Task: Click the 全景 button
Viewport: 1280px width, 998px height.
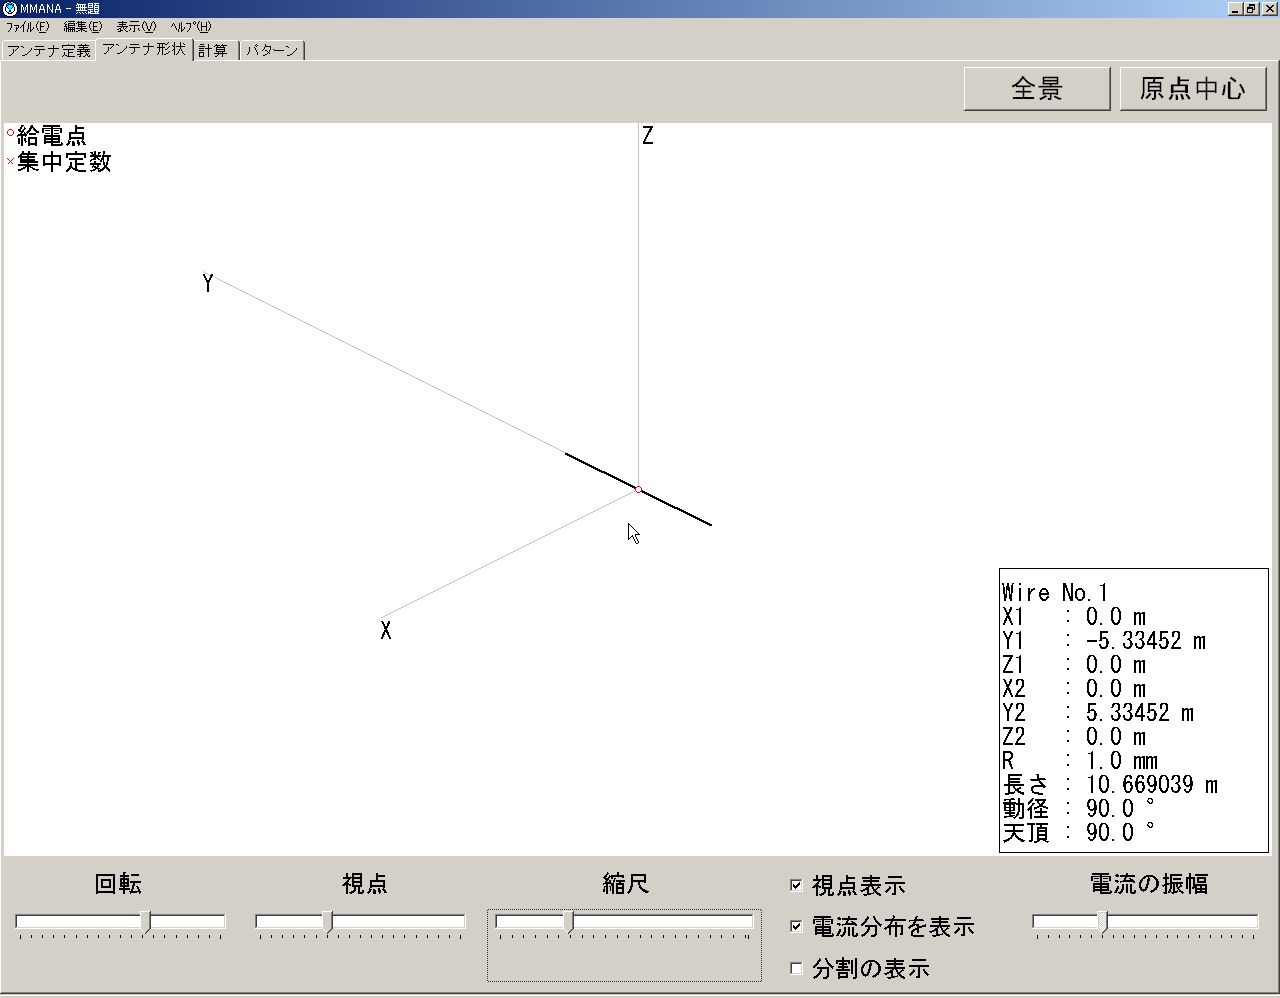Action: [x=1037, y=89]
